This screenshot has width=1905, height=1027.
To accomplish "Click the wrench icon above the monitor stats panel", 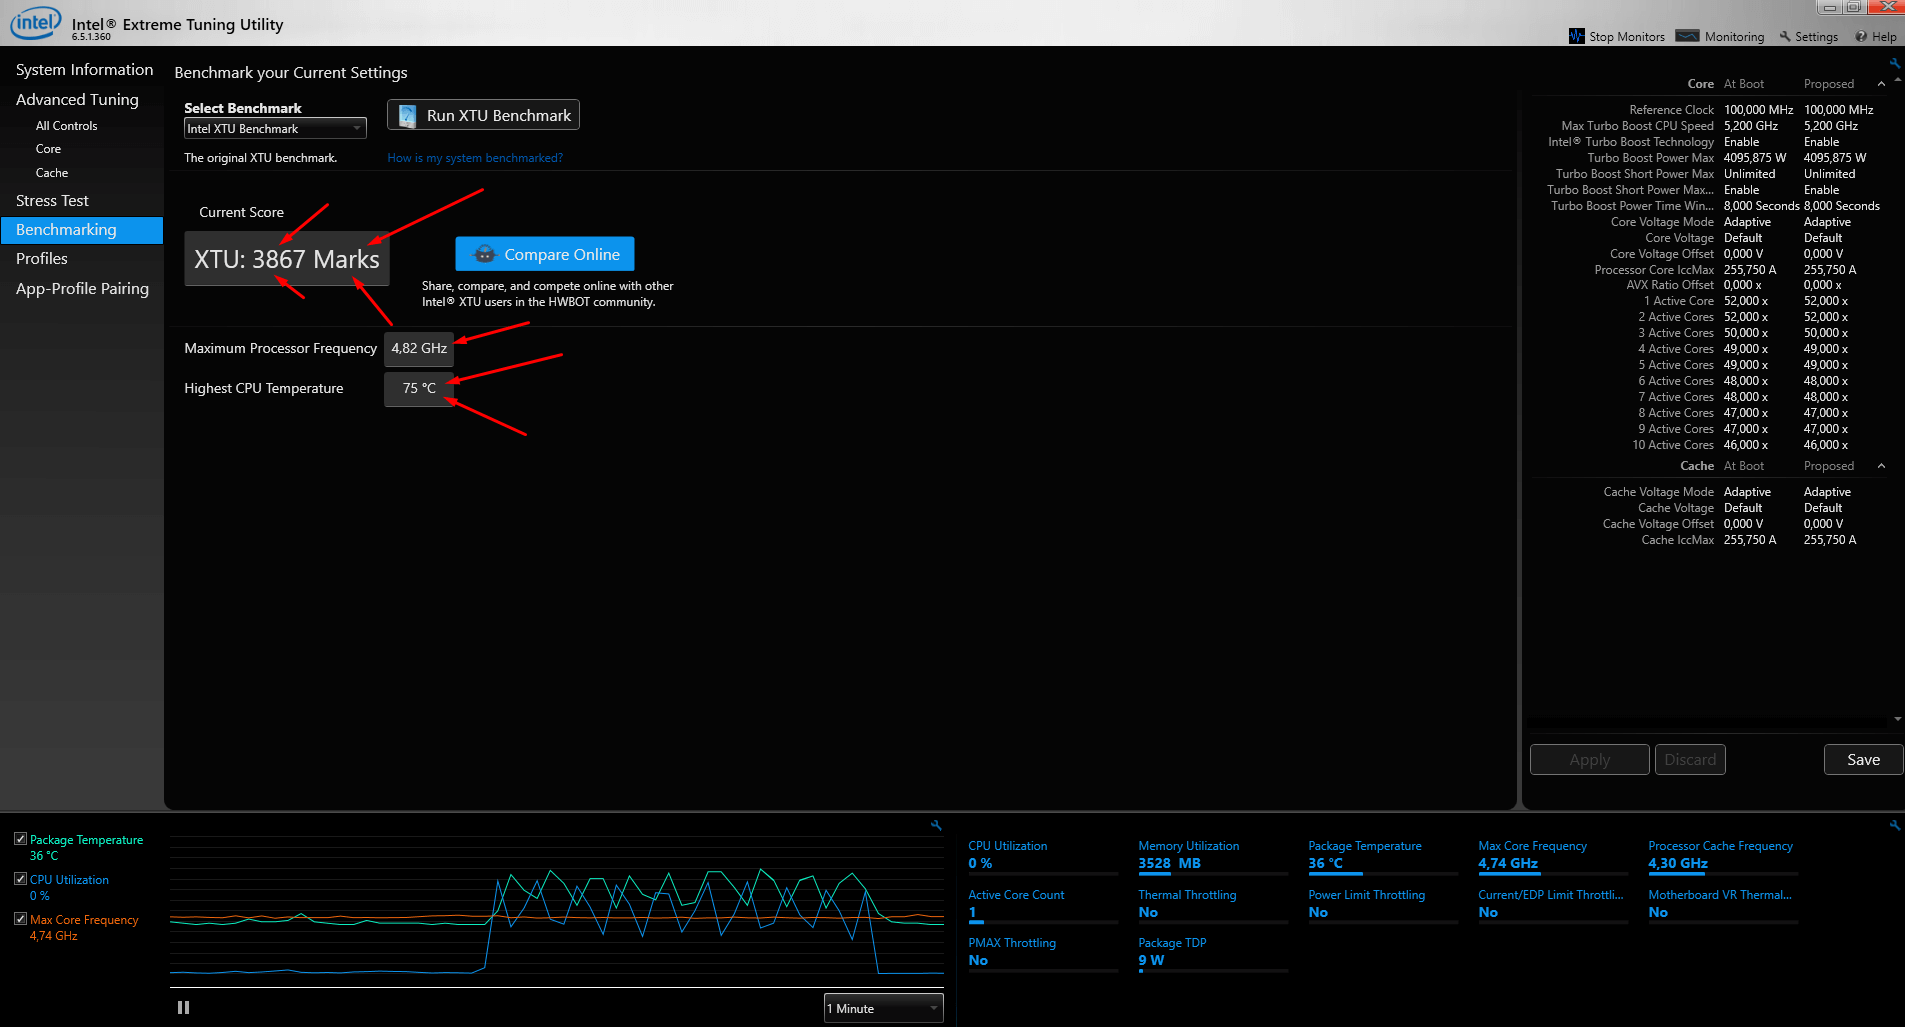I will [x=1894, y=826].
